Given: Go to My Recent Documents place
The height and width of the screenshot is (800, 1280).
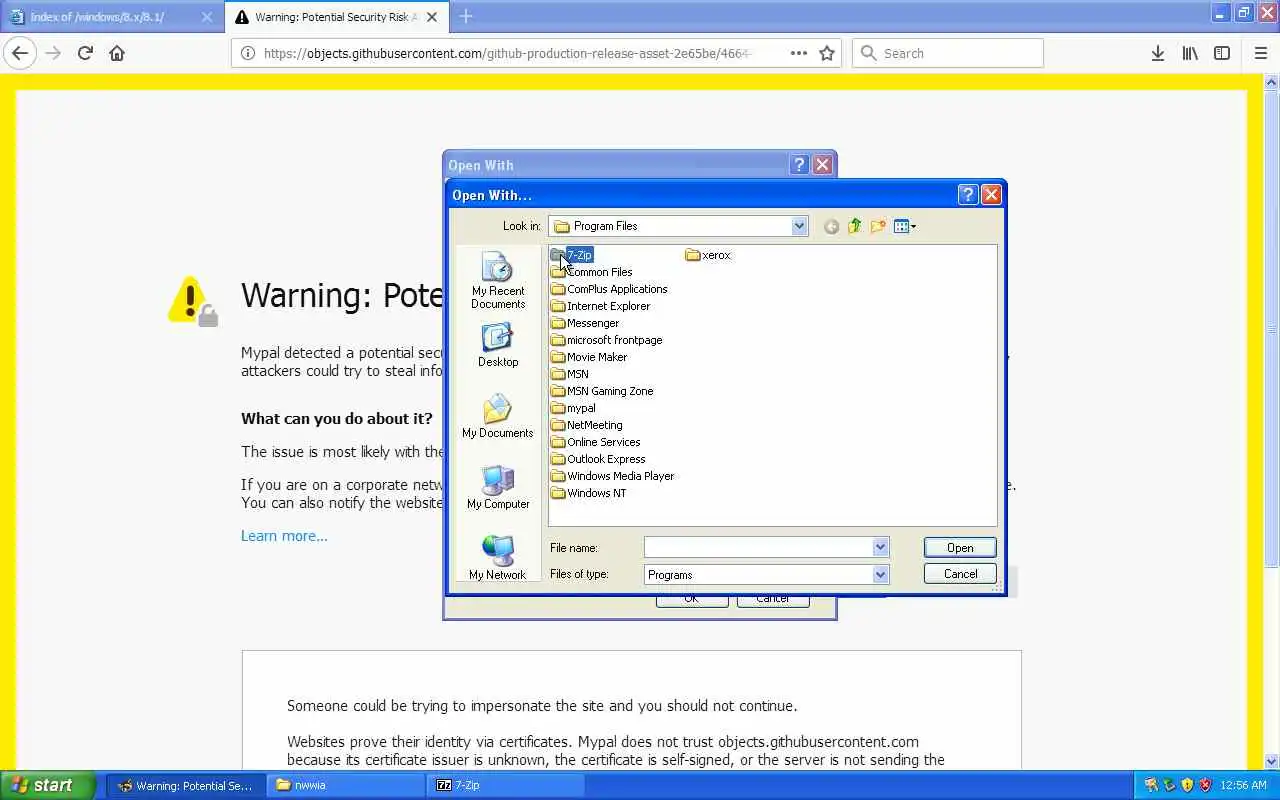Looking at the screenshot, I should [x=498, y=281].
